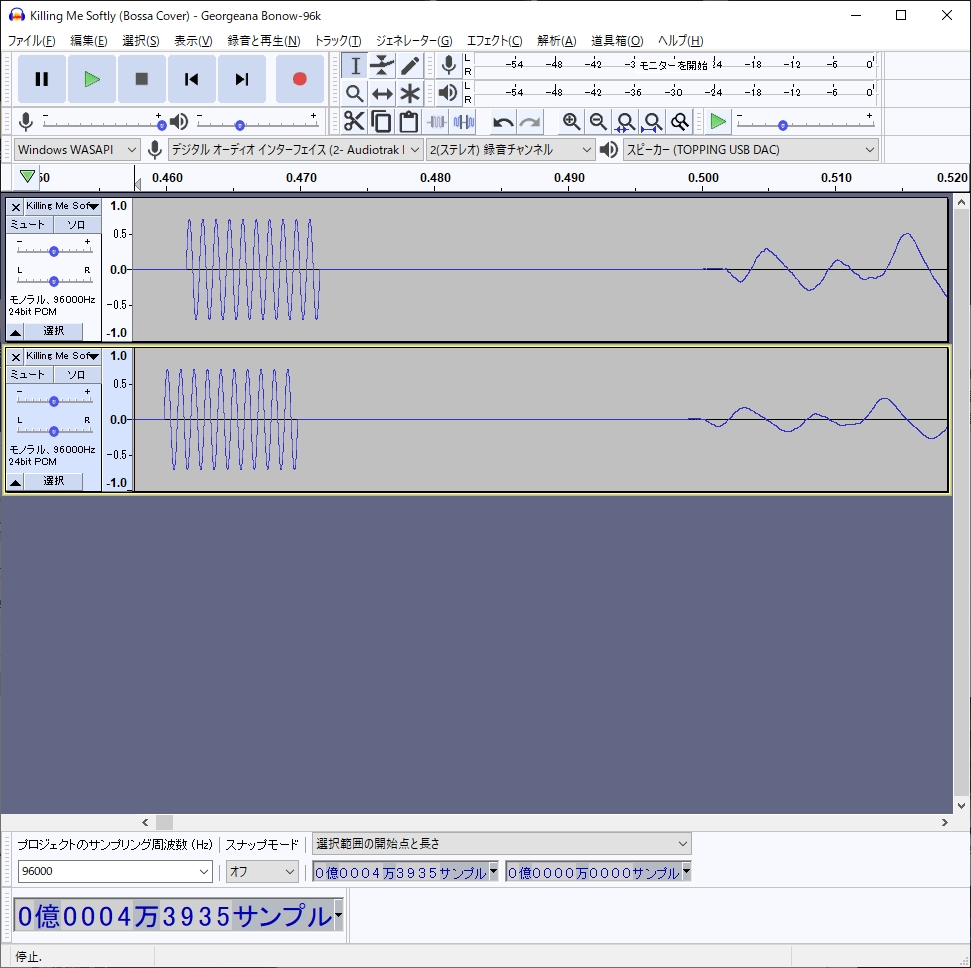
Task: Open the first track's name dropdown menu
Action: pos(62,206)
